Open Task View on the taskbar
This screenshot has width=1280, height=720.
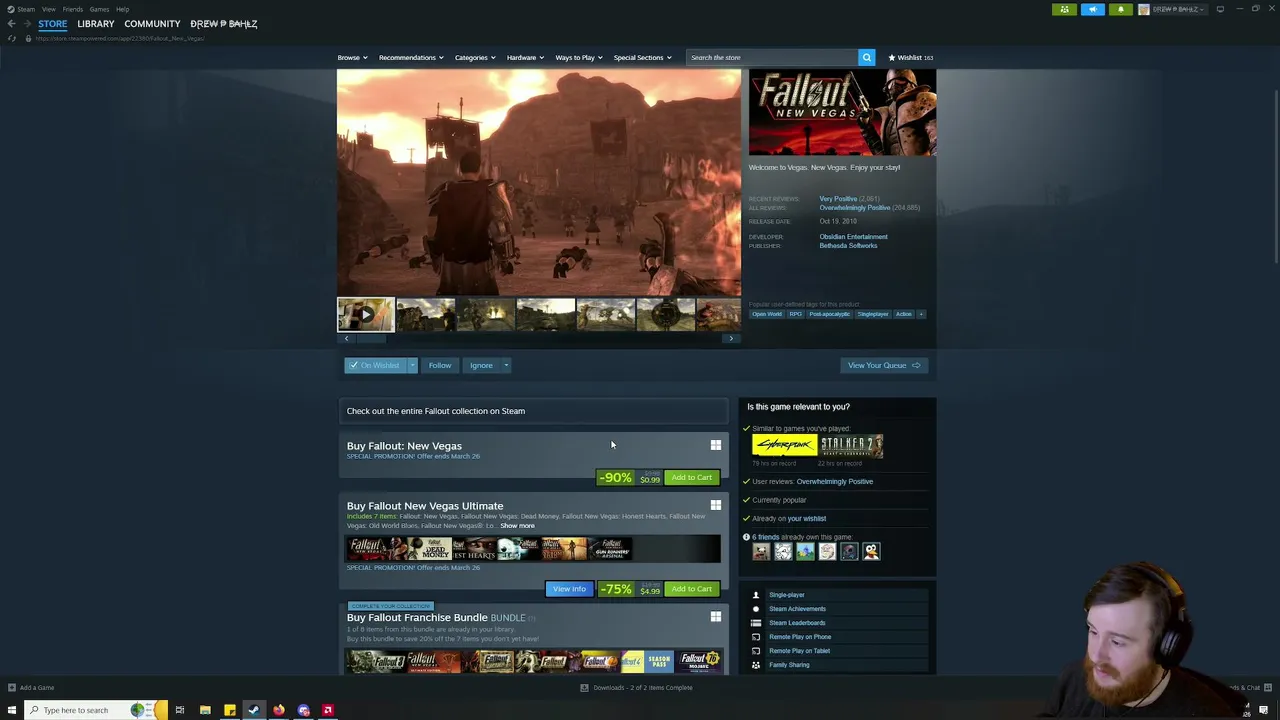180,710
